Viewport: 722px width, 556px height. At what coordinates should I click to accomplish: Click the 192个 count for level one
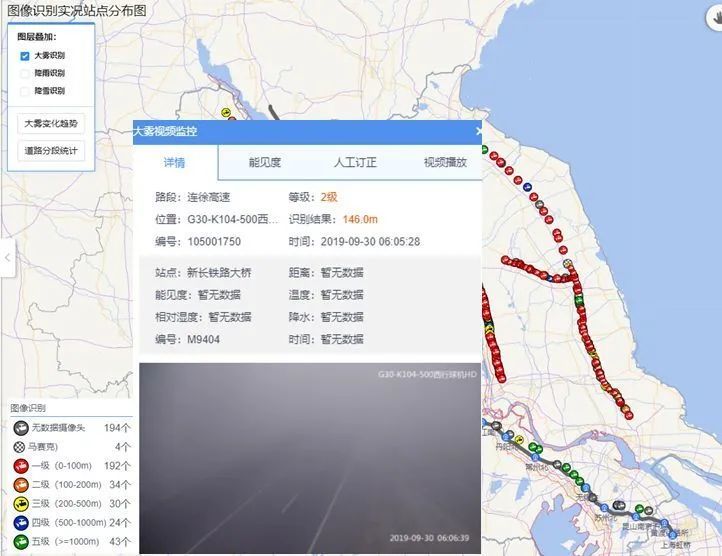(117, 466)
